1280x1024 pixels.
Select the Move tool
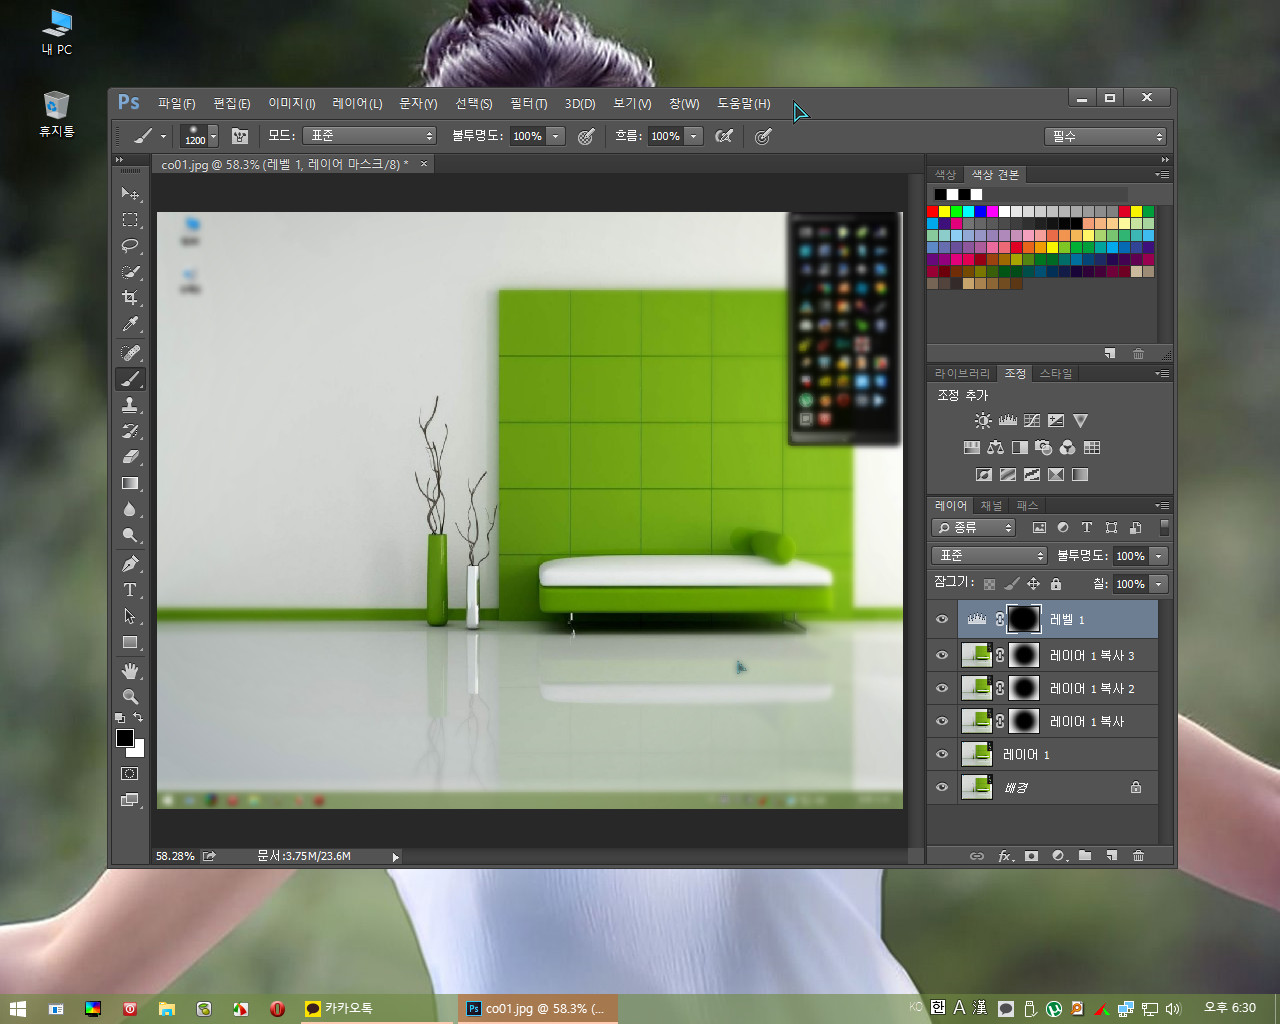130,193
